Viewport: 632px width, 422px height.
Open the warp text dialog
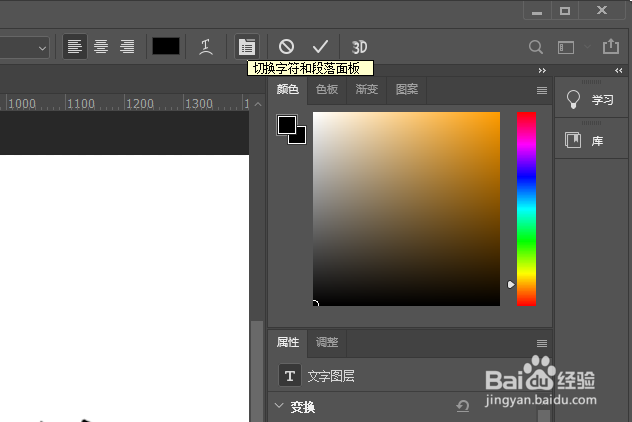206,47
